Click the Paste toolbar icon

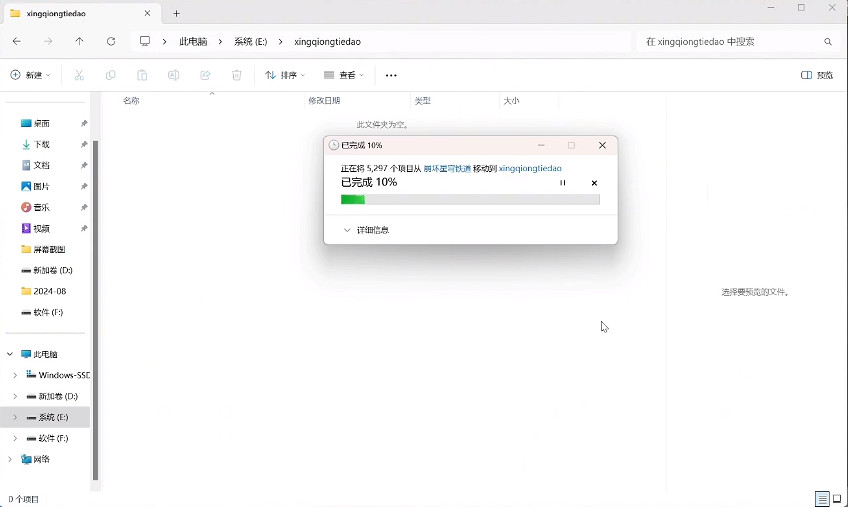point(142,75)
